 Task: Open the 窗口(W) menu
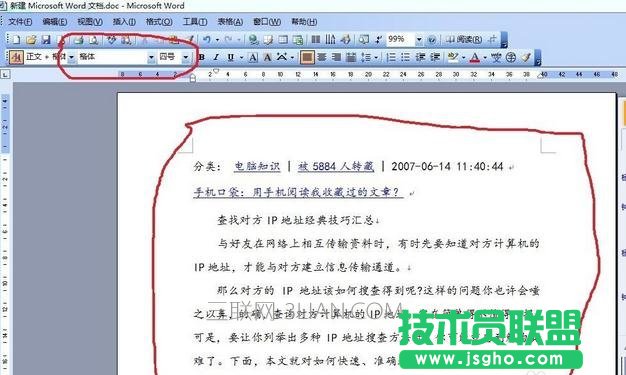point(267,22)
